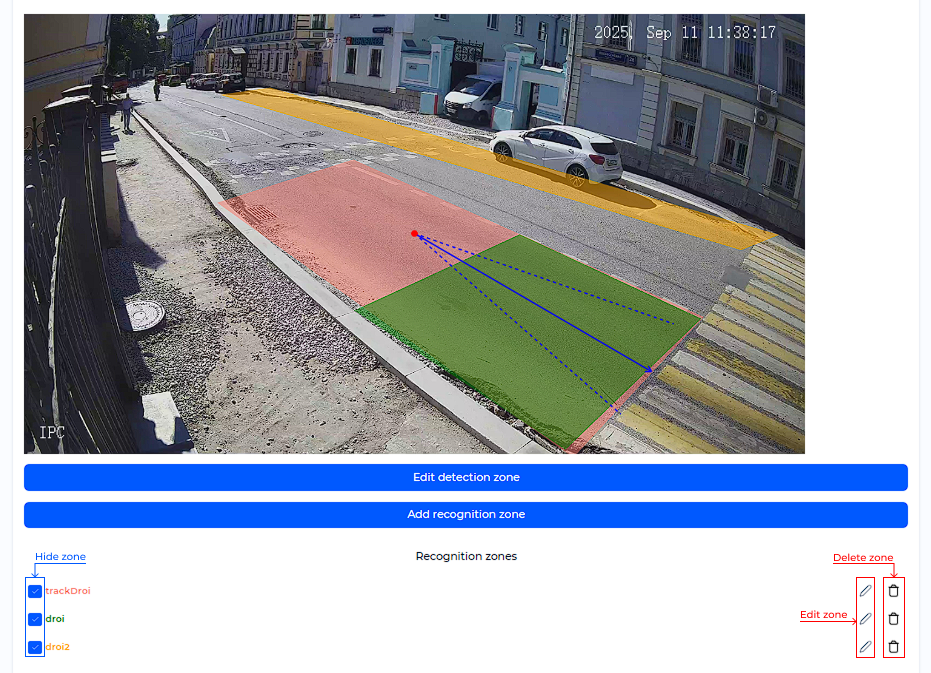931x673 pixels.
Task: Delete the trackDroi zone using trash icon
Action: coord(894,591)
